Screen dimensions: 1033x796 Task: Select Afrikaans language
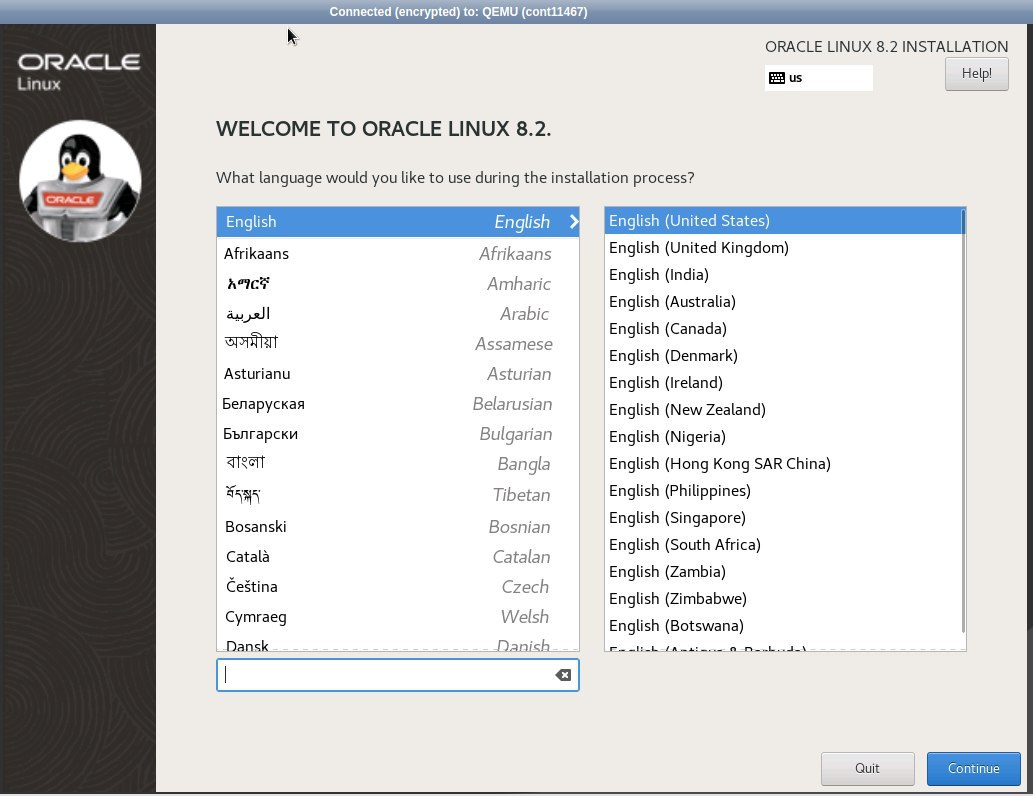coord(398,254)
